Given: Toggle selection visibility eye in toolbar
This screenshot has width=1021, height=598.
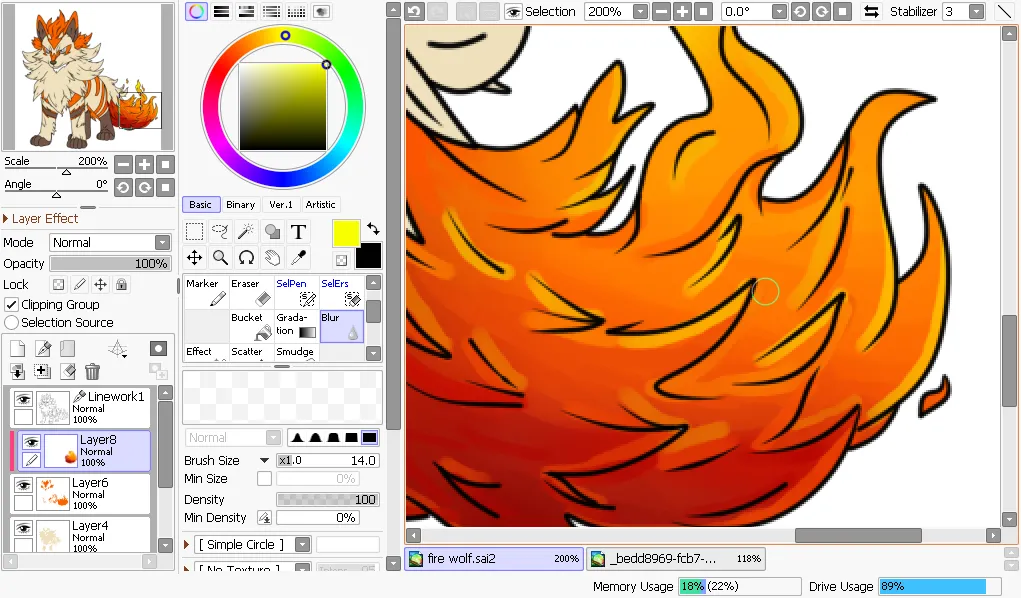Looking at the screenshot, I should 514,12.
